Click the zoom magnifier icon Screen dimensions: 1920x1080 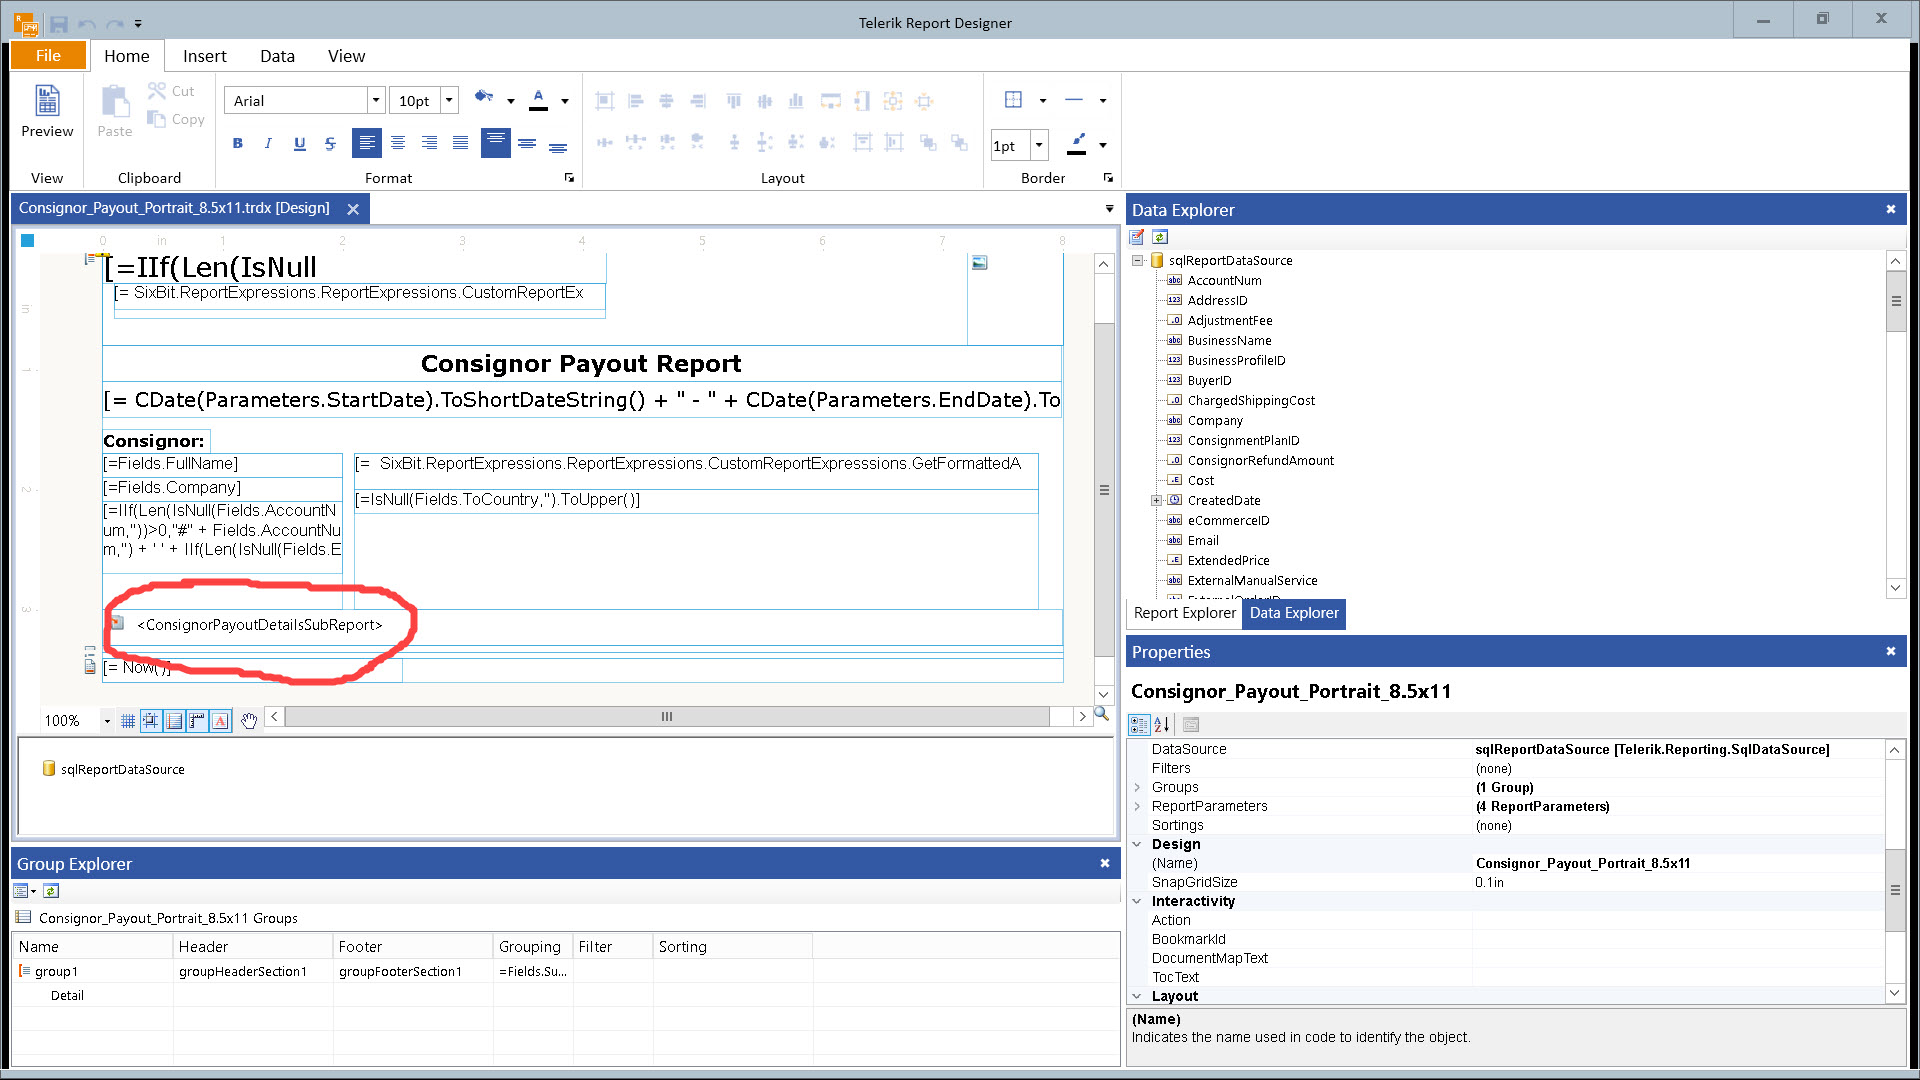click(x=1101, y=714)
